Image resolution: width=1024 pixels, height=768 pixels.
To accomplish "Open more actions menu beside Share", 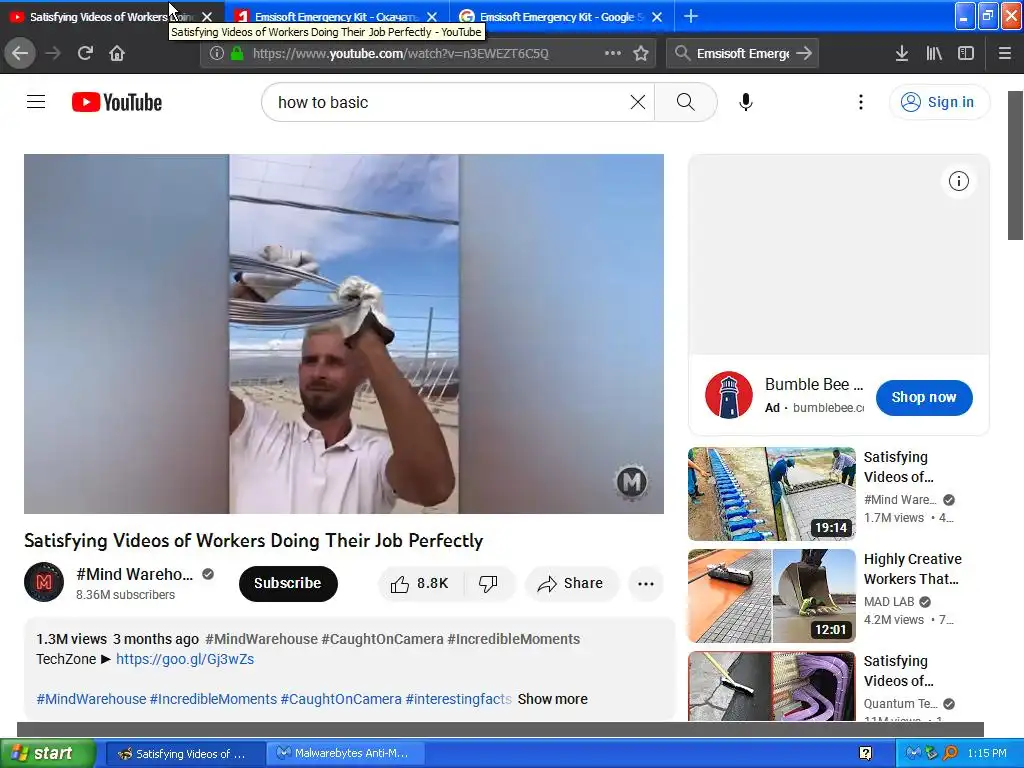I will [x=645, y=583].
